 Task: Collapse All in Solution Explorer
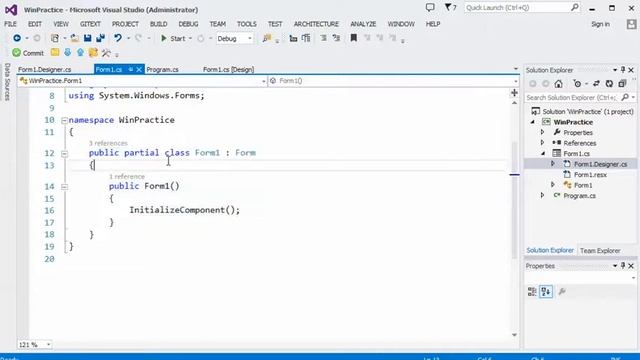622,84
